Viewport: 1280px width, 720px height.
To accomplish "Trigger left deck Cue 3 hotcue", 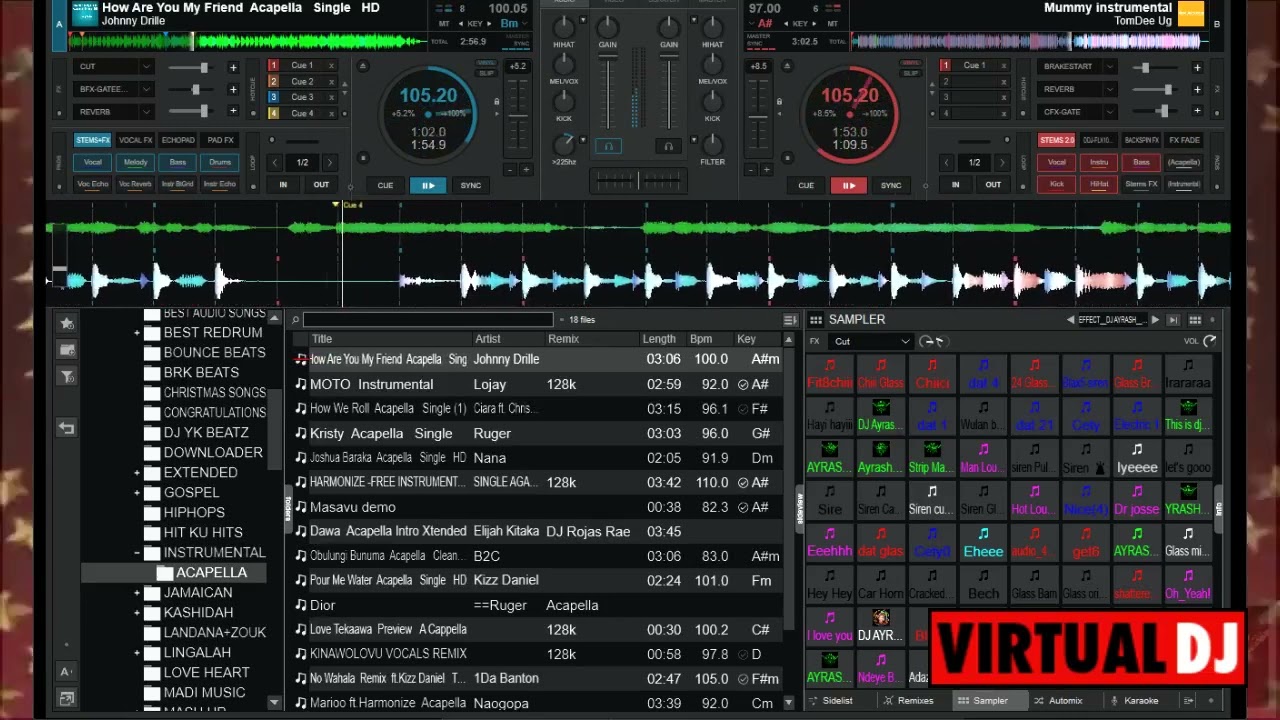I will (302, 98).
